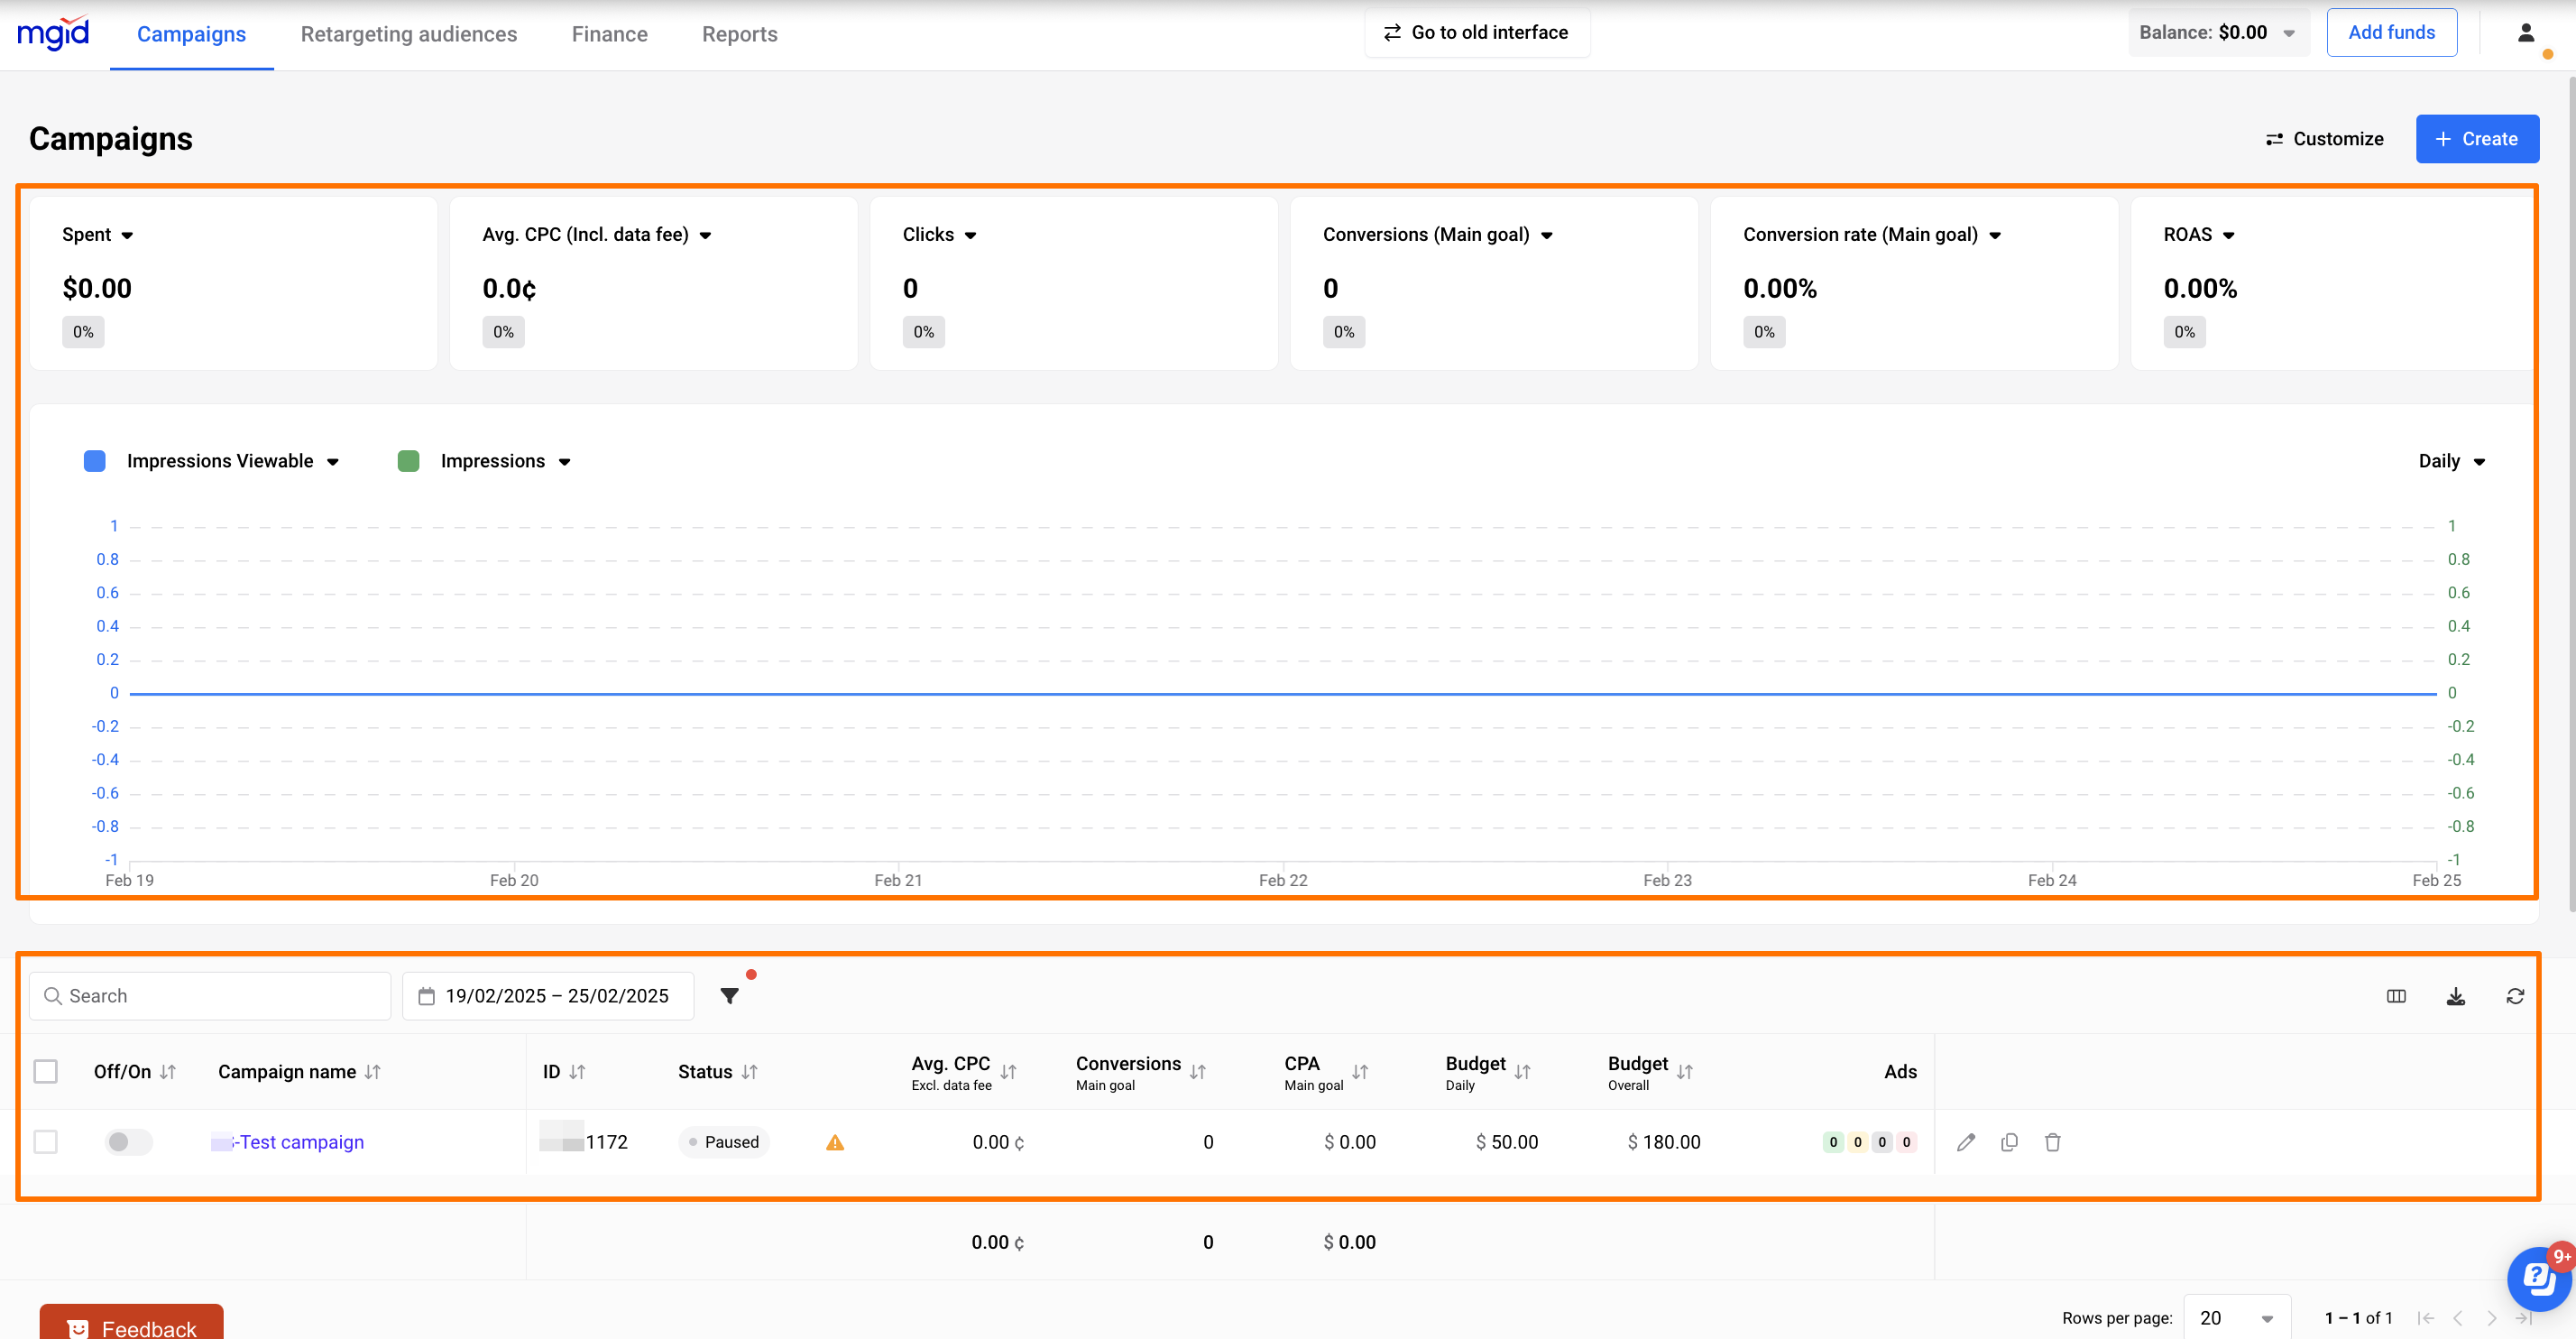Check the select-all header checkbox

[x=46, y=1071]
